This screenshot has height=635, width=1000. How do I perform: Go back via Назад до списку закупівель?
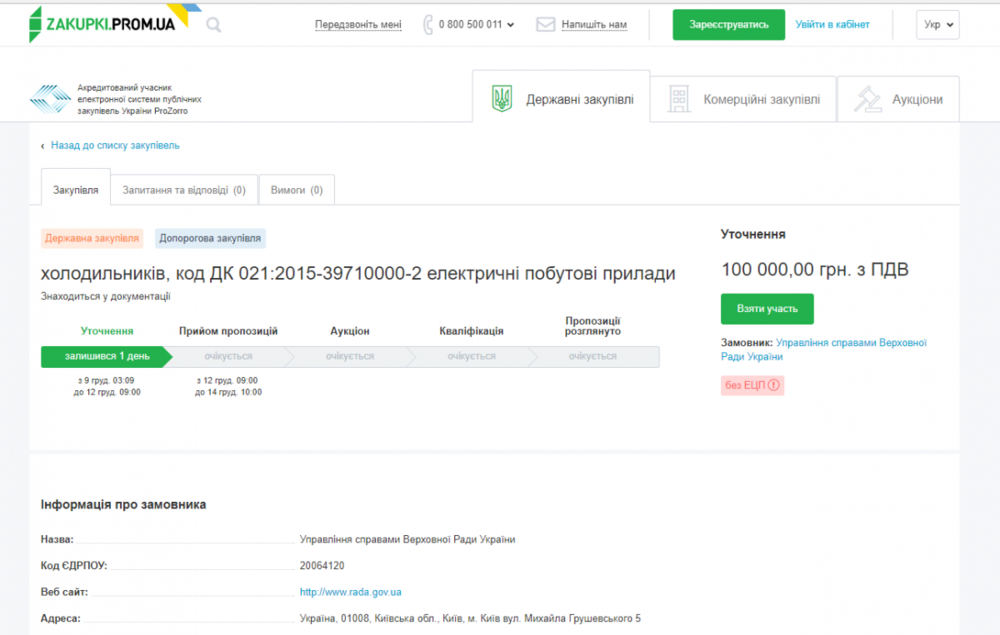pos(115,145)
